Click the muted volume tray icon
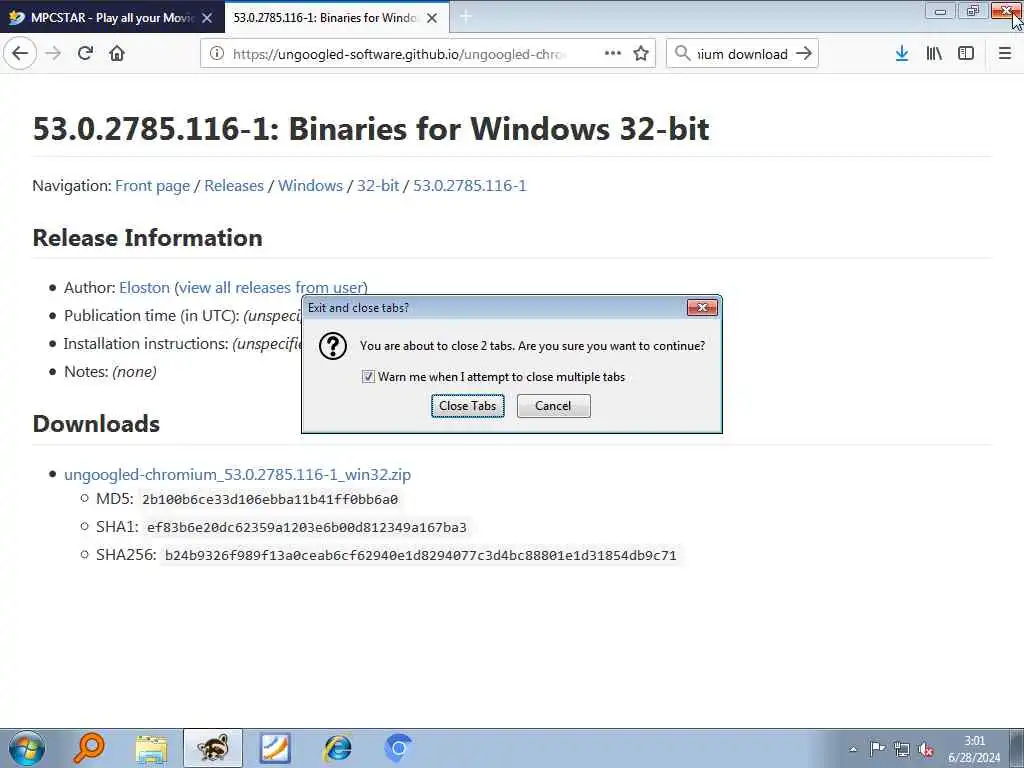 coord(926,749)
